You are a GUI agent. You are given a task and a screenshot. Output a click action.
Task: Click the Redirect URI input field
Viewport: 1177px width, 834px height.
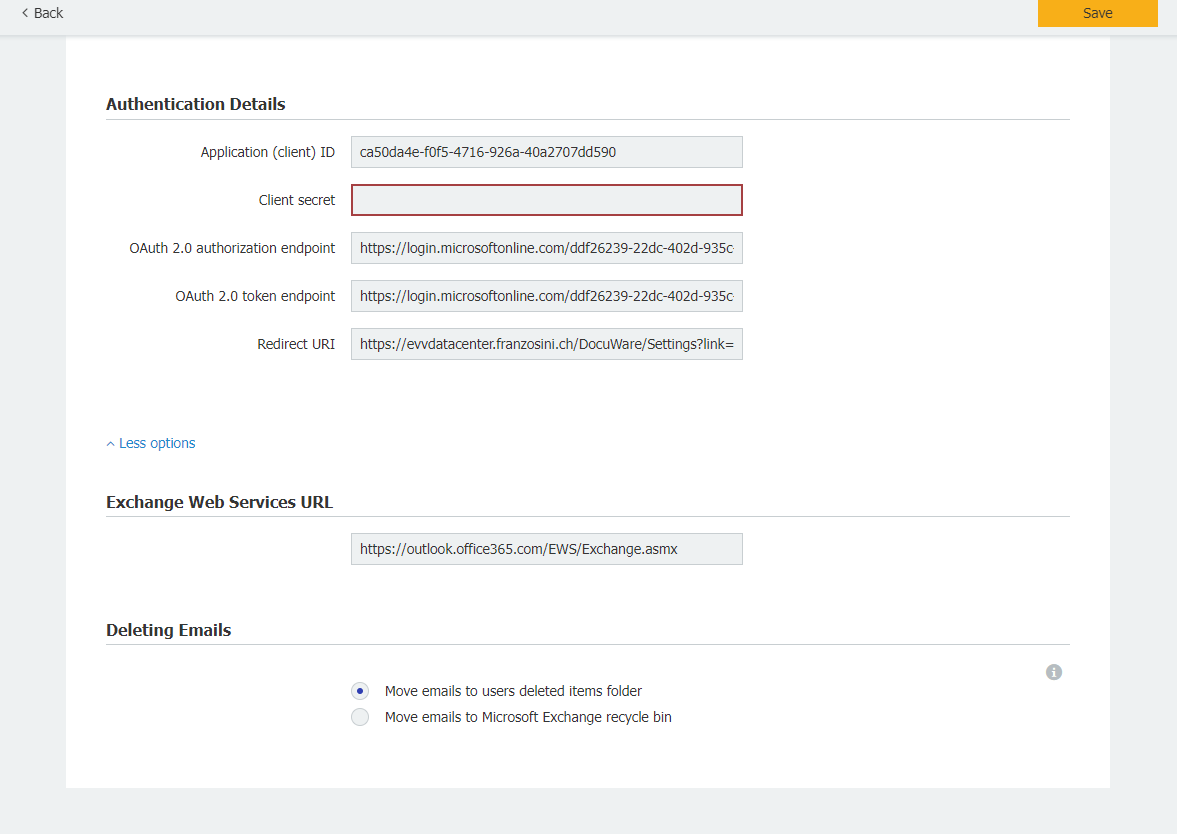(x=546, y=344)
